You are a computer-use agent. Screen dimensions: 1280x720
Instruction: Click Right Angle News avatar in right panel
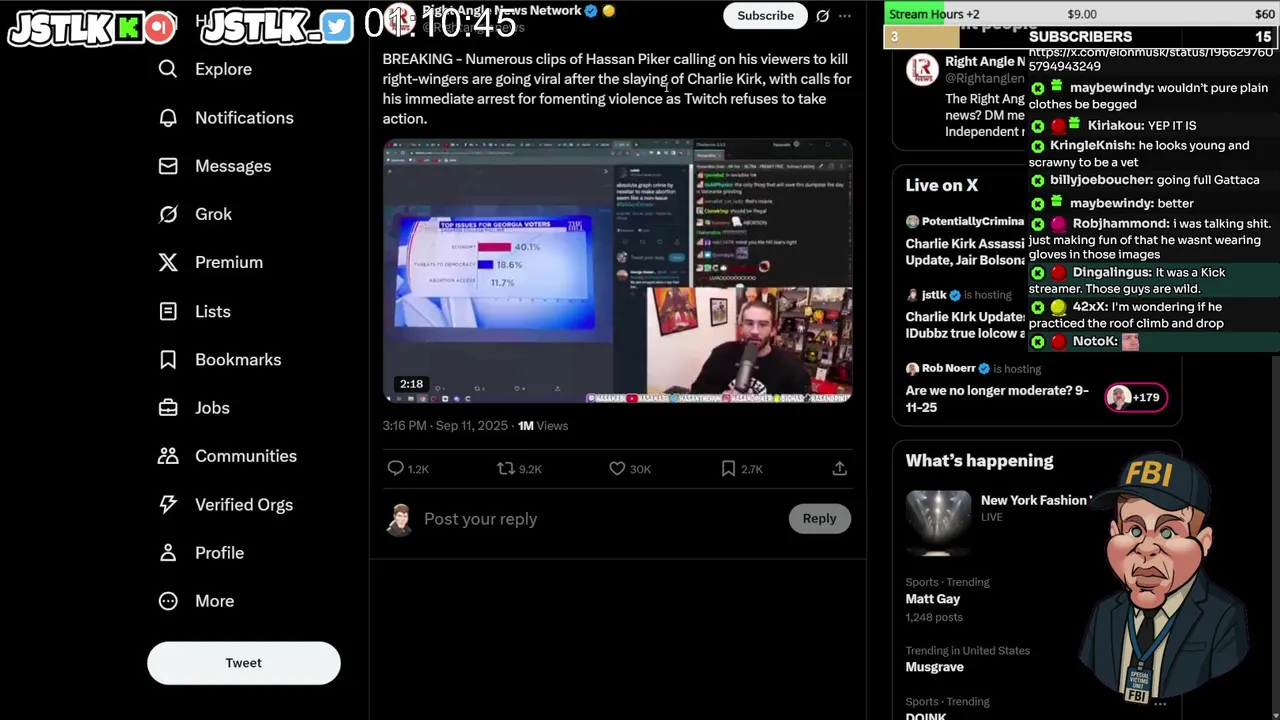coord(922,70)
